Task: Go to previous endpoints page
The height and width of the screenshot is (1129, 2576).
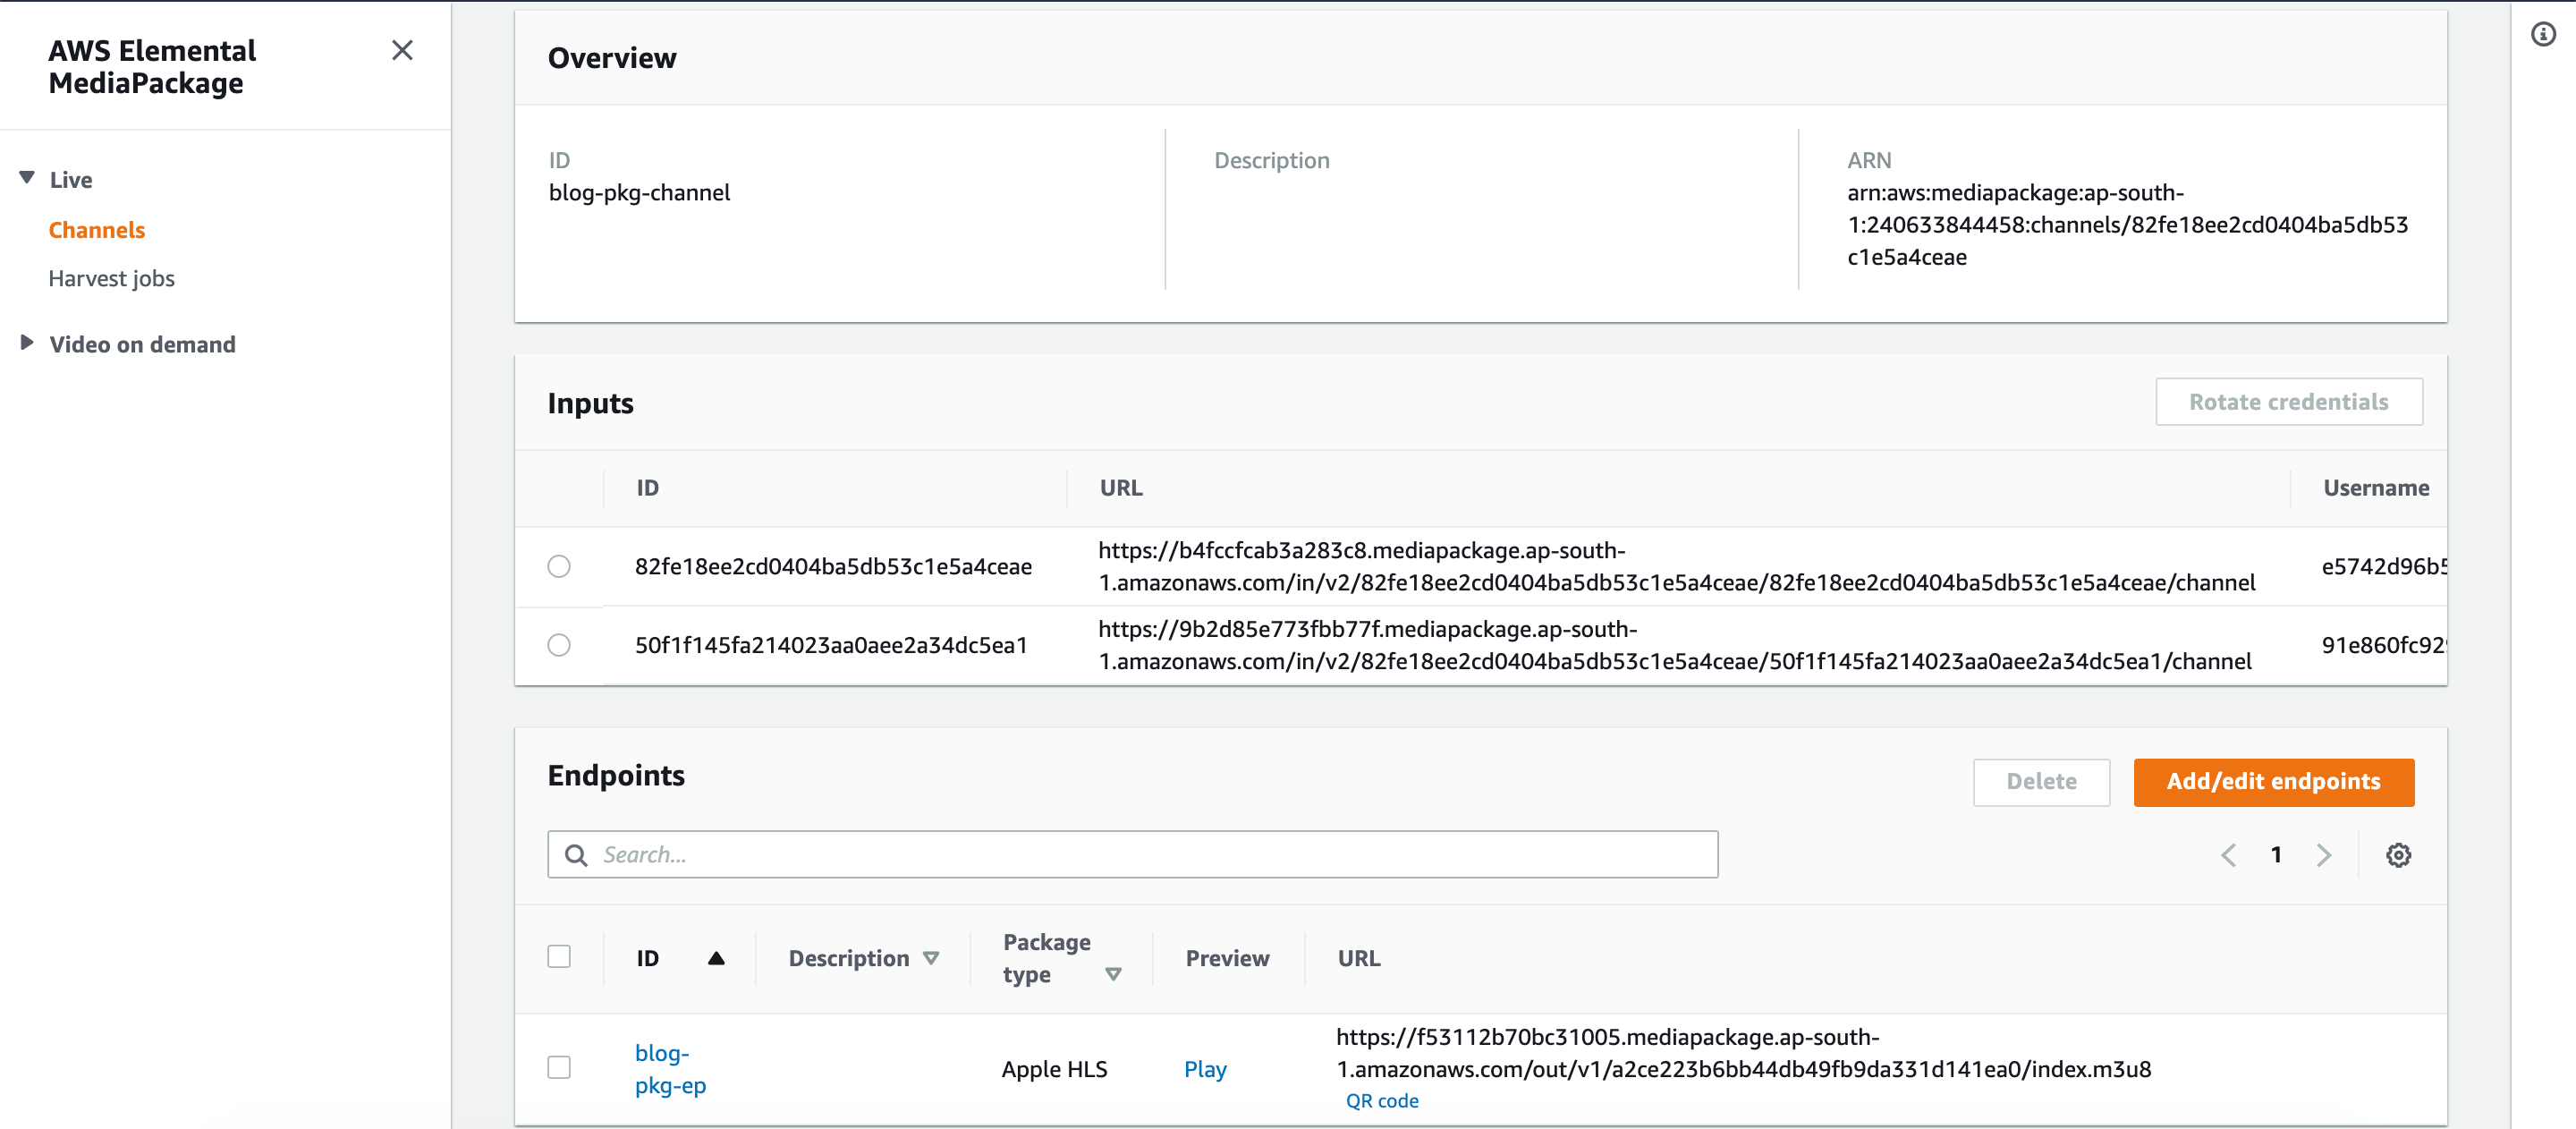Action: coord(2228,855)
